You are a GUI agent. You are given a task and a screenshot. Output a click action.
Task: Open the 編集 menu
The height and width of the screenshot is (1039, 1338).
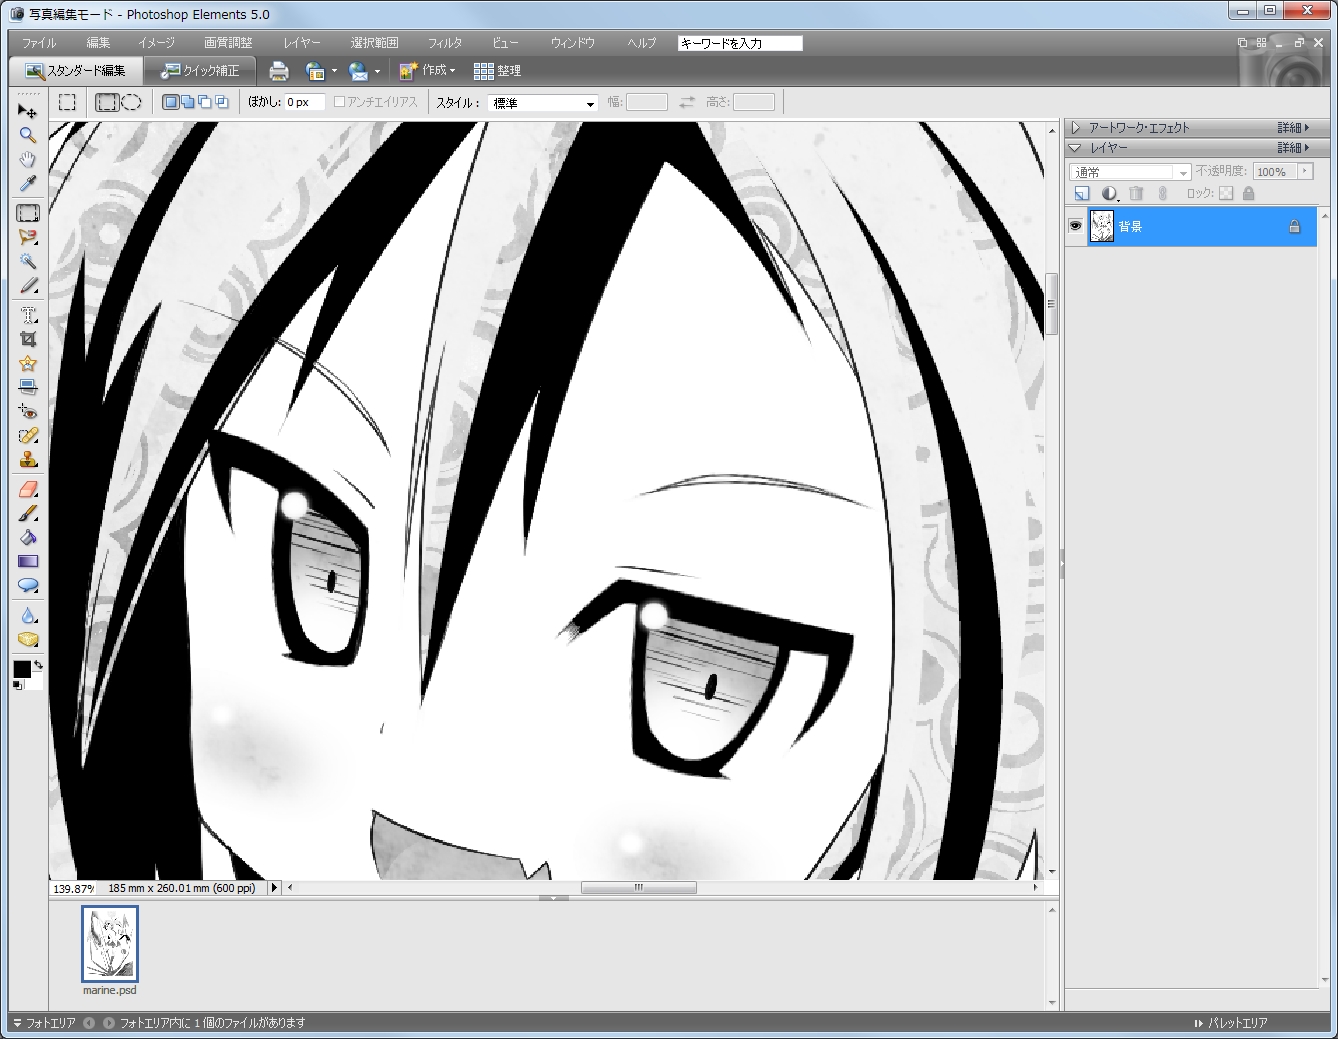98,43
